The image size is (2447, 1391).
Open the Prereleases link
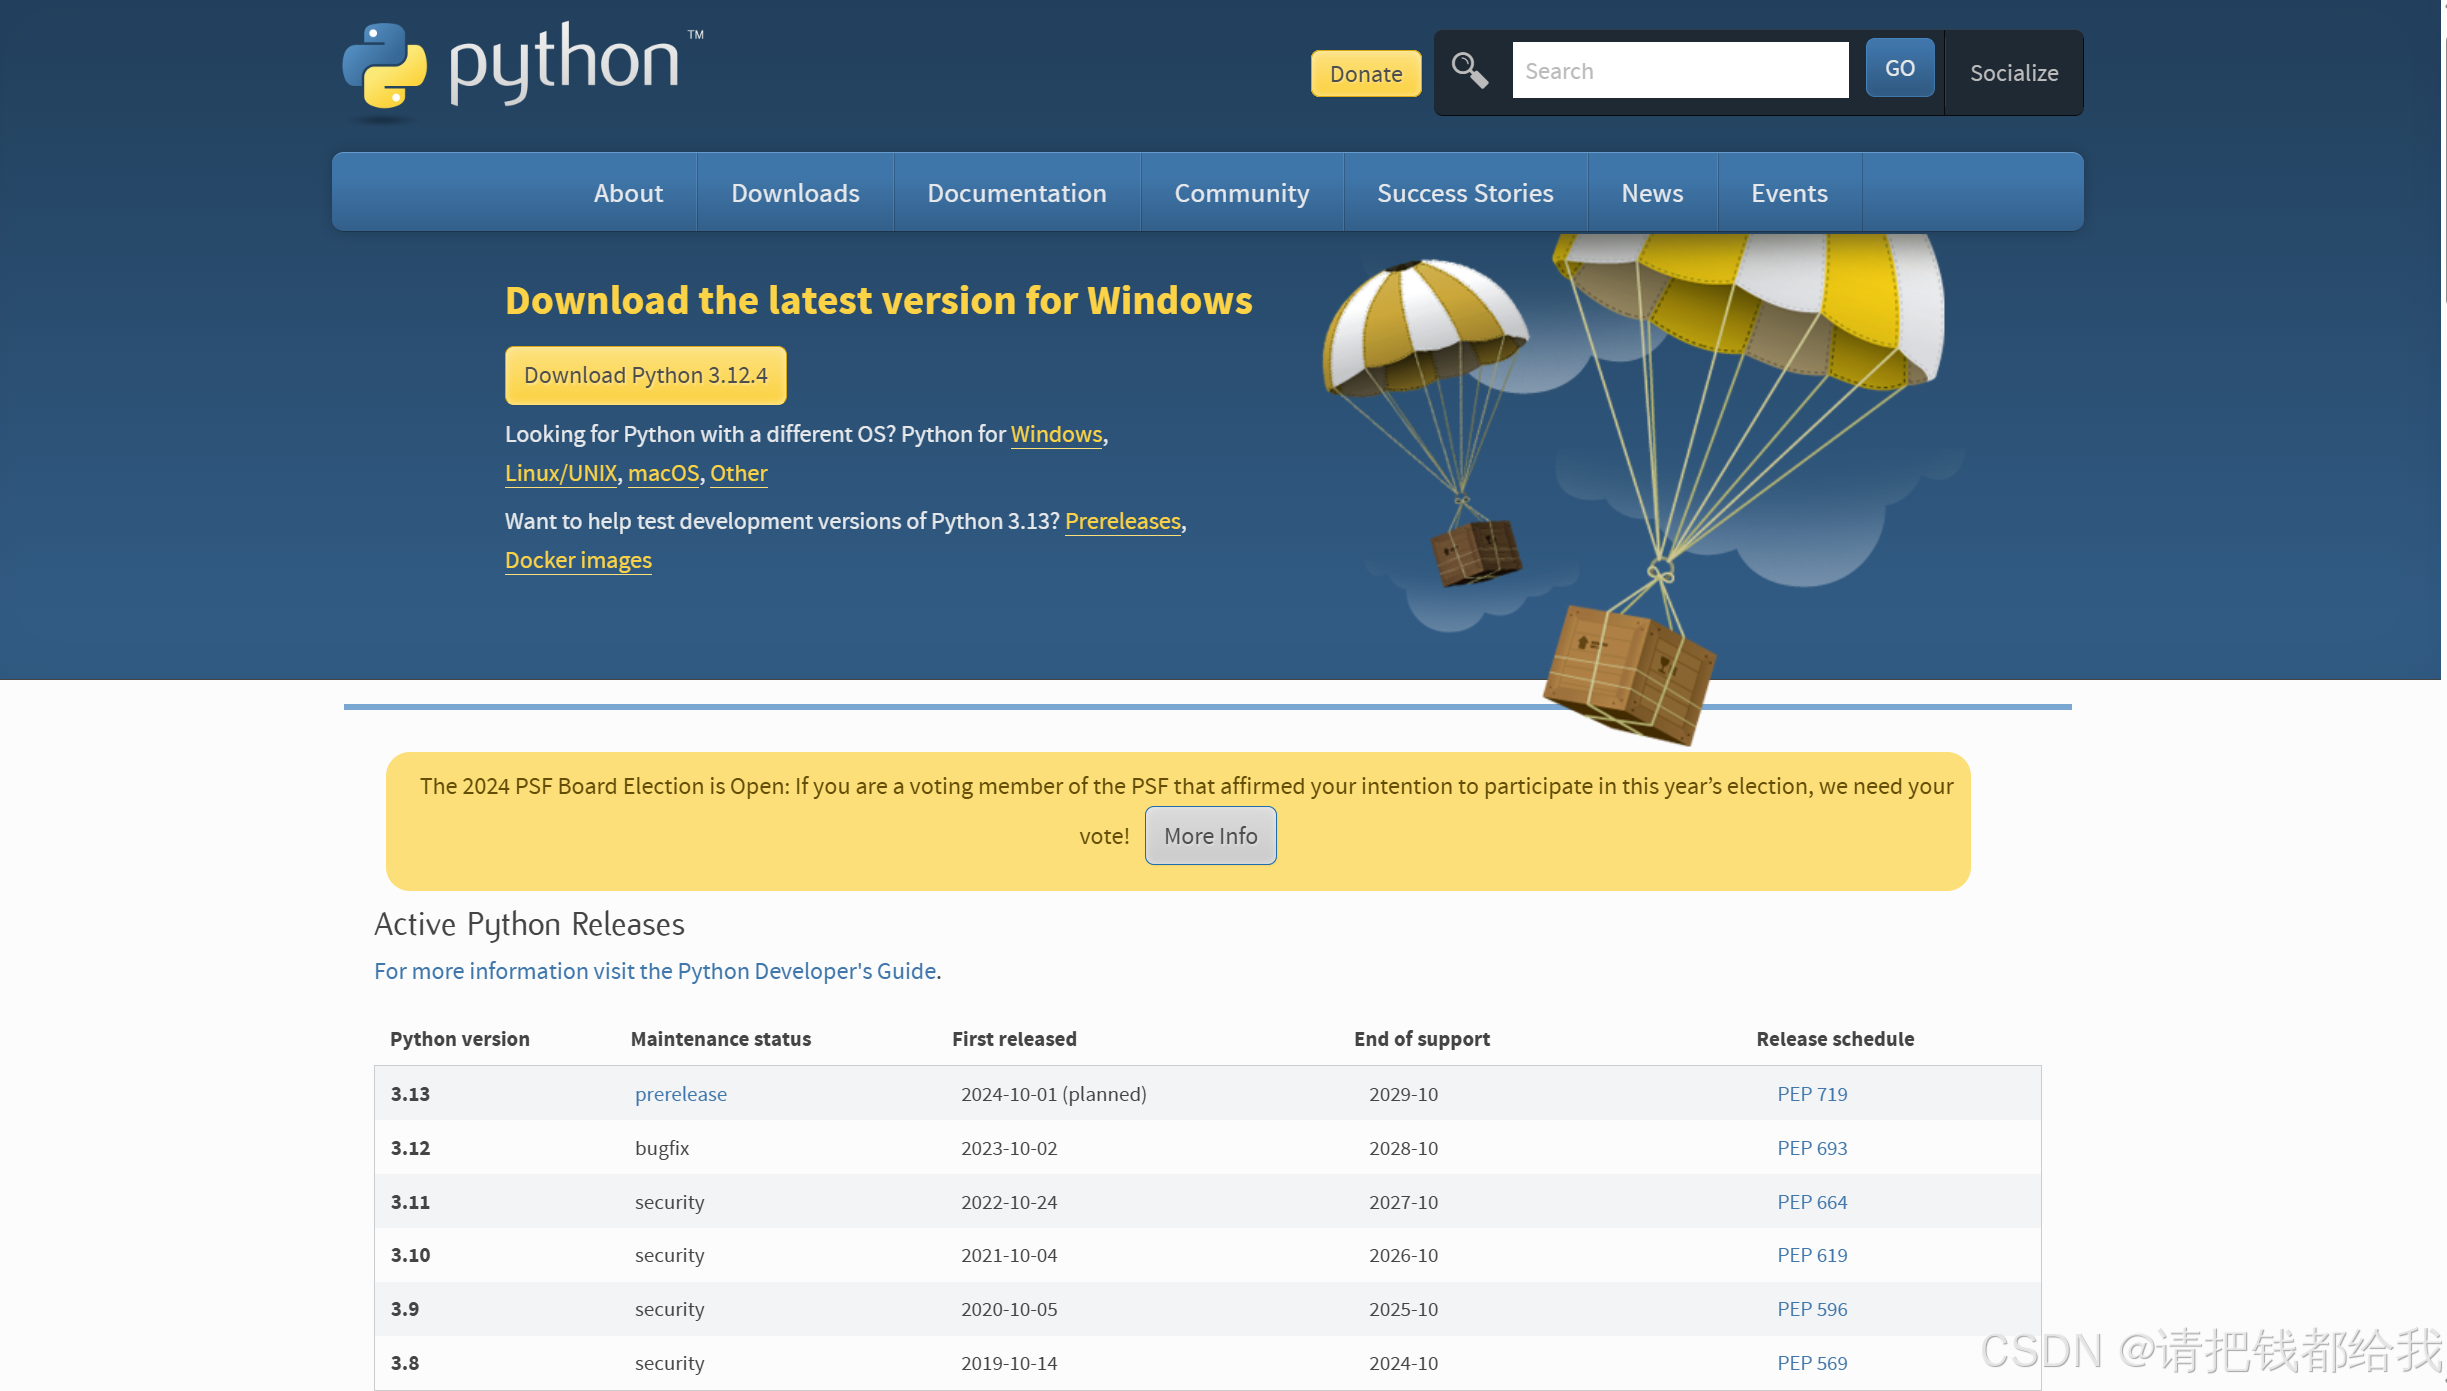tap(1123, 521)
